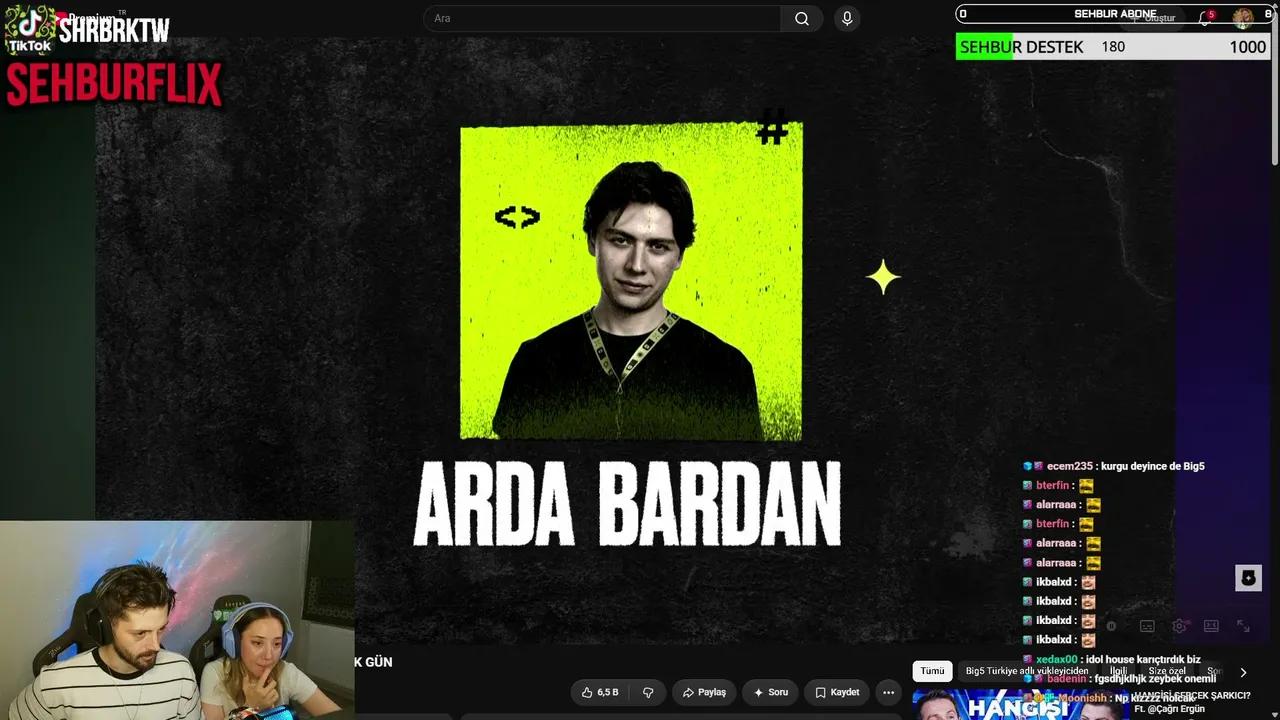Open the player settings gear
1280x720 pixels.
click(x=1179, y=626)
